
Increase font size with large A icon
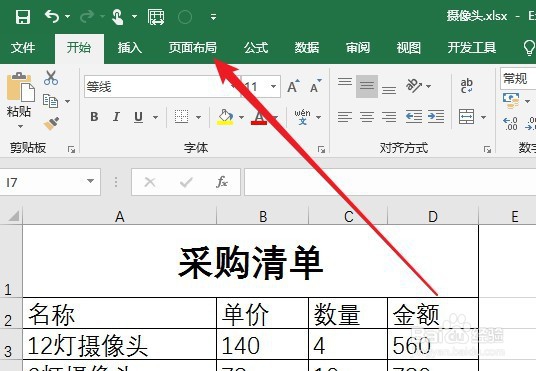pyautogui.click(x=293, y=86)
